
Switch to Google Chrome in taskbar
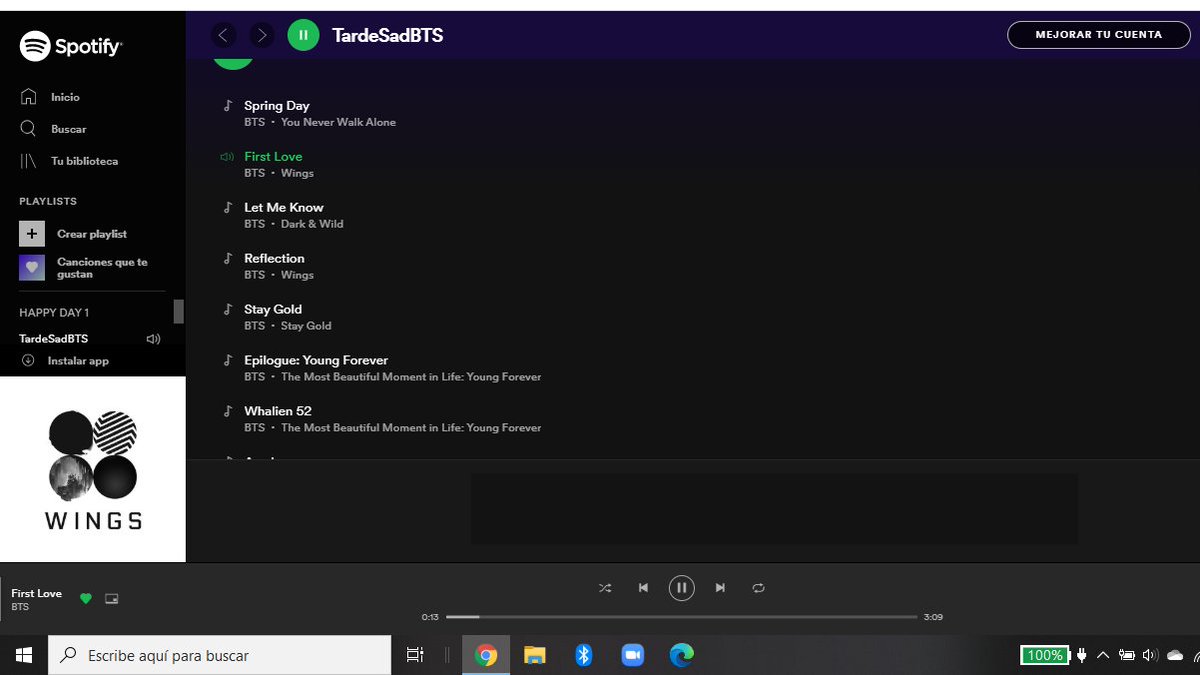[x=486, y=655]
